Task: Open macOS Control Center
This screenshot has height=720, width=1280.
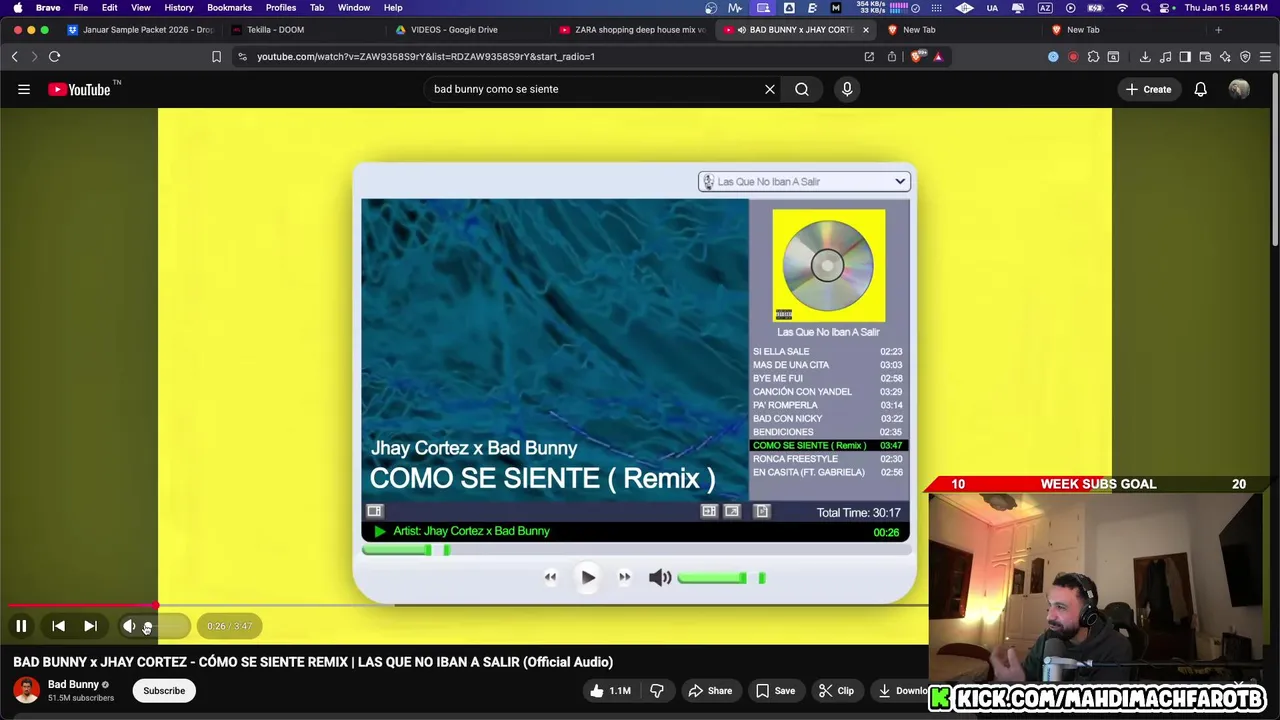Action: (1167, 8)
